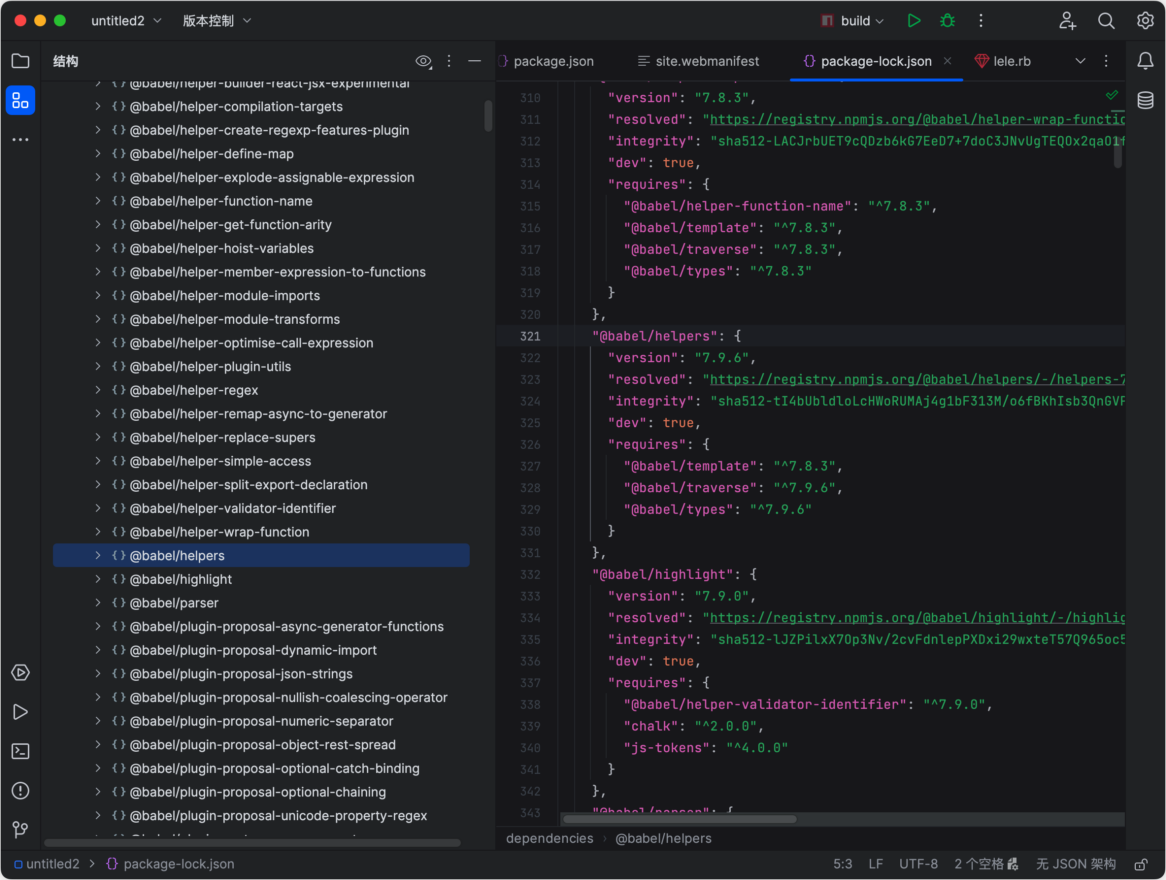Toggle file read-only lock icon
Image resolution: width=1166 pixels, height=880 pixels.
[x=1141, y=864]
